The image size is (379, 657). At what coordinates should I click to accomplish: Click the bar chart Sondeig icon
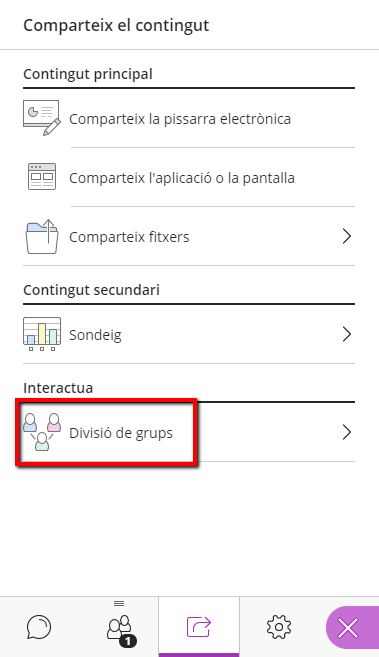point(42,334)
